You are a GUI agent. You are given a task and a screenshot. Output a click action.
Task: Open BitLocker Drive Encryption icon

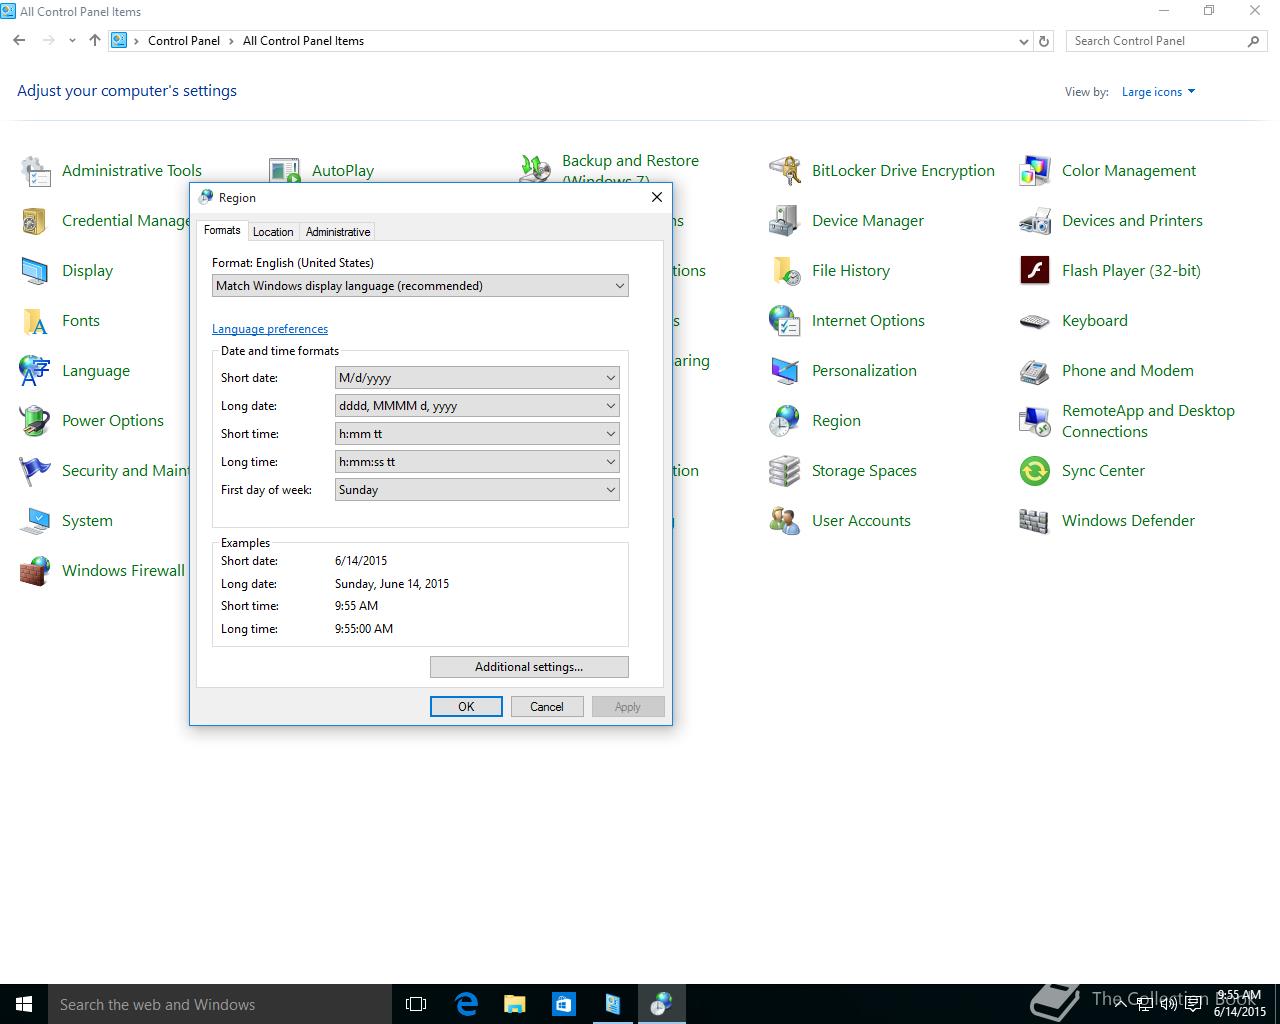tap(785, 171)
